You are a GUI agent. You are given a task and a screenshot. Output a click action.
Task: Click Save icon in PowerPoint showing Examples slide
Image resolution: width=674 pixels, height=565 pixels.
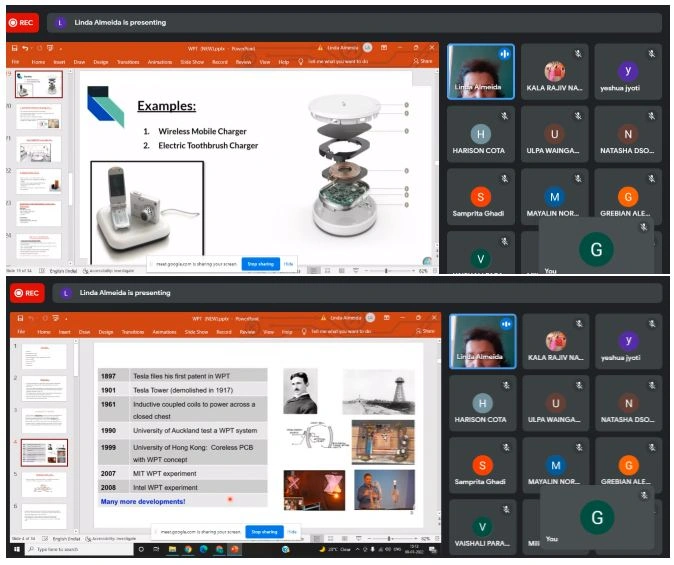point(15,48)
